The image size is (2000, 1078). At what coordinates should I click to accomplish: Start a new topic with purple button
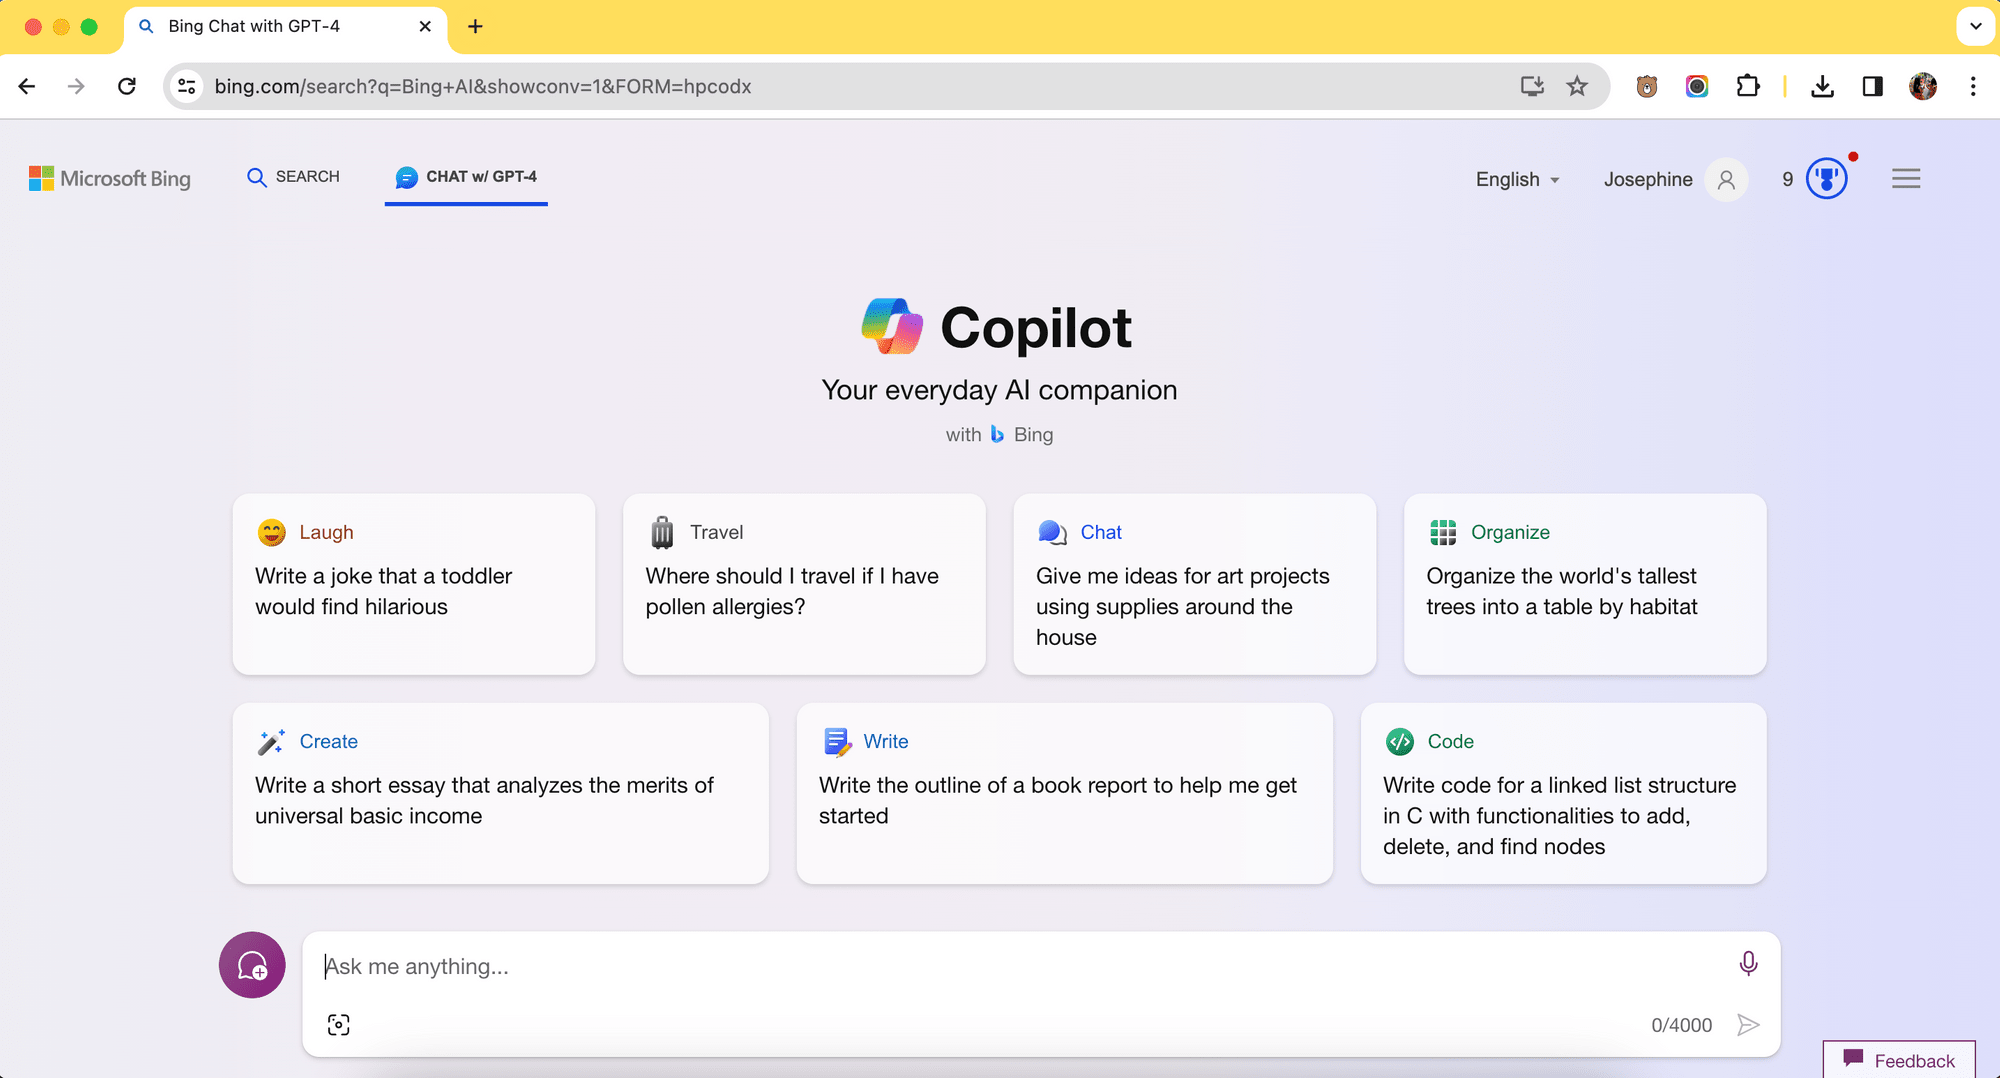pos(252,965)
